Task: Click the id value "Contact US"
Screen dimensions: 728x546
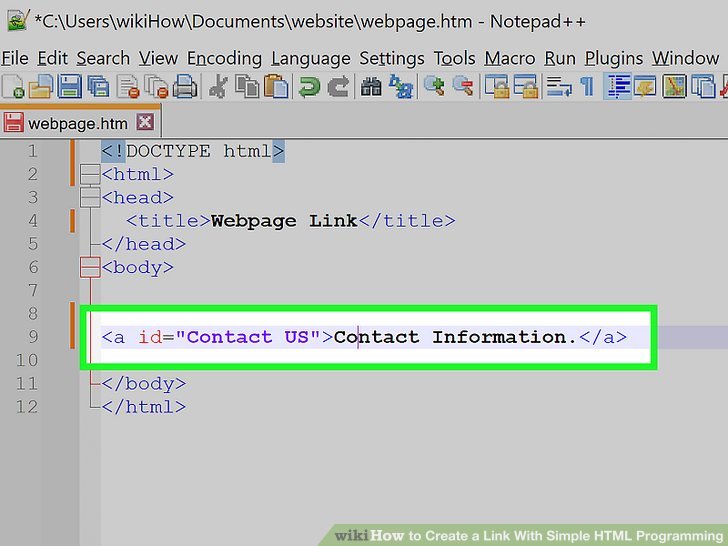Action: coord(248,337)
